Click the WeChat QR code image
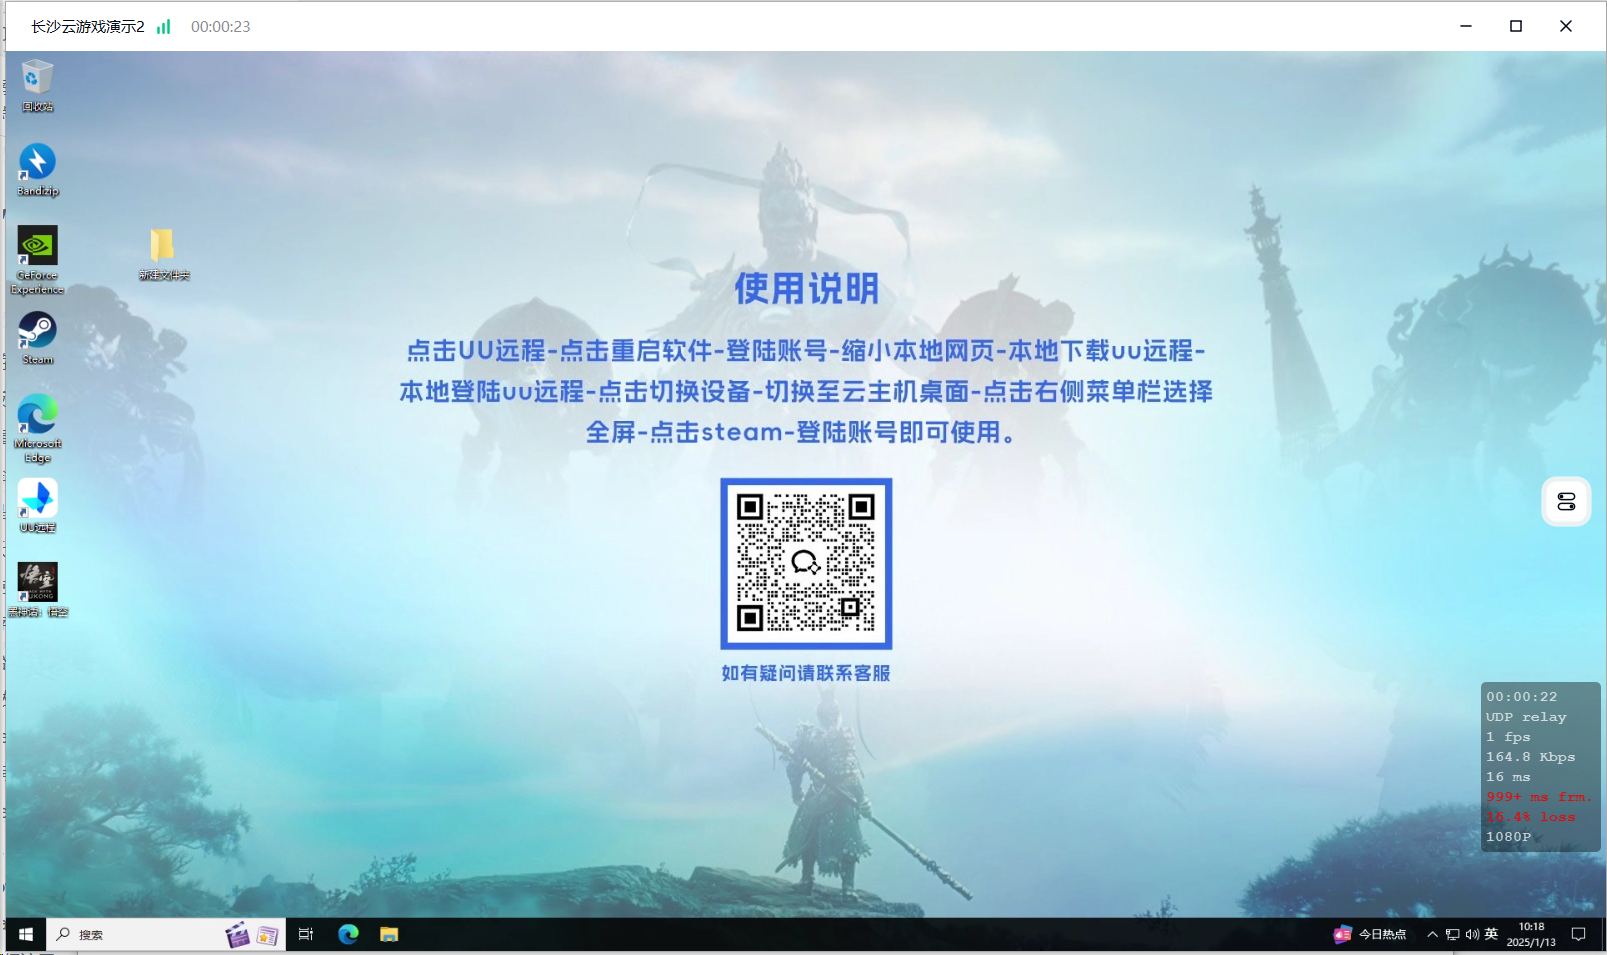The width and height of the screenshot is (1607, 955). click(806, 563)
